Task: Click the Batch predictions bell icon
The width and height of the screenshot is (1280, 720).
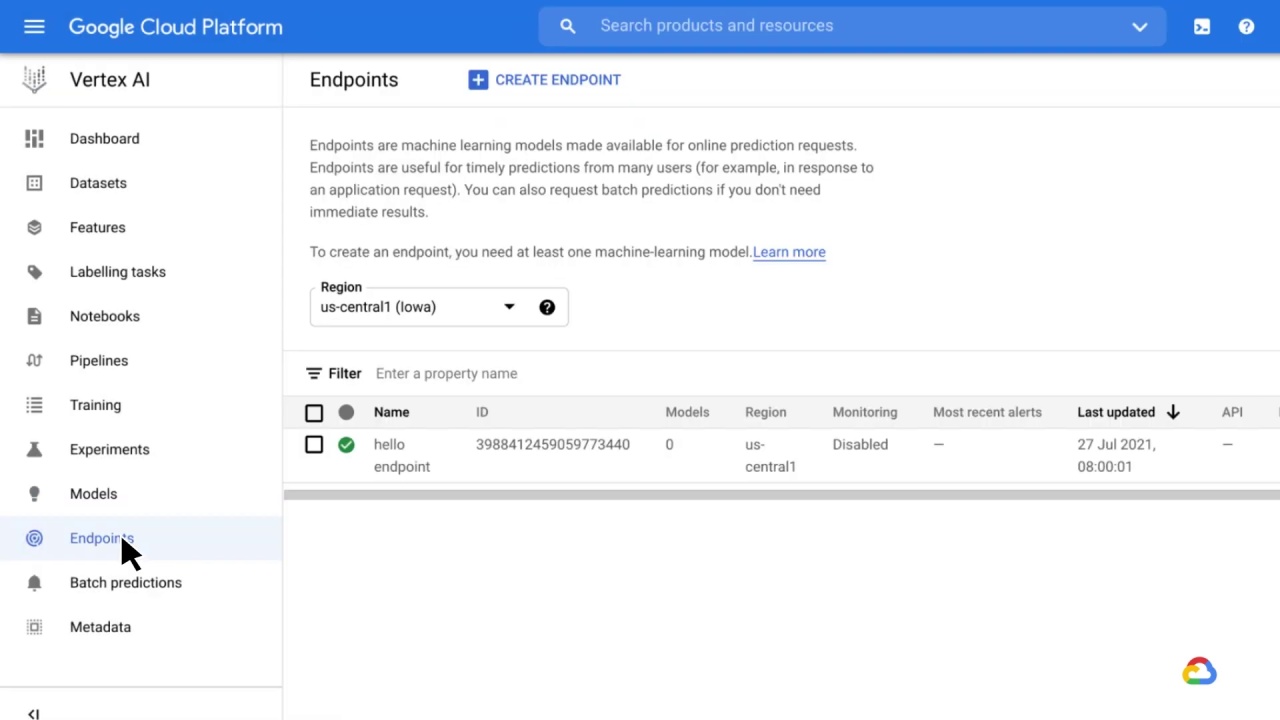Action: (34, 583)
